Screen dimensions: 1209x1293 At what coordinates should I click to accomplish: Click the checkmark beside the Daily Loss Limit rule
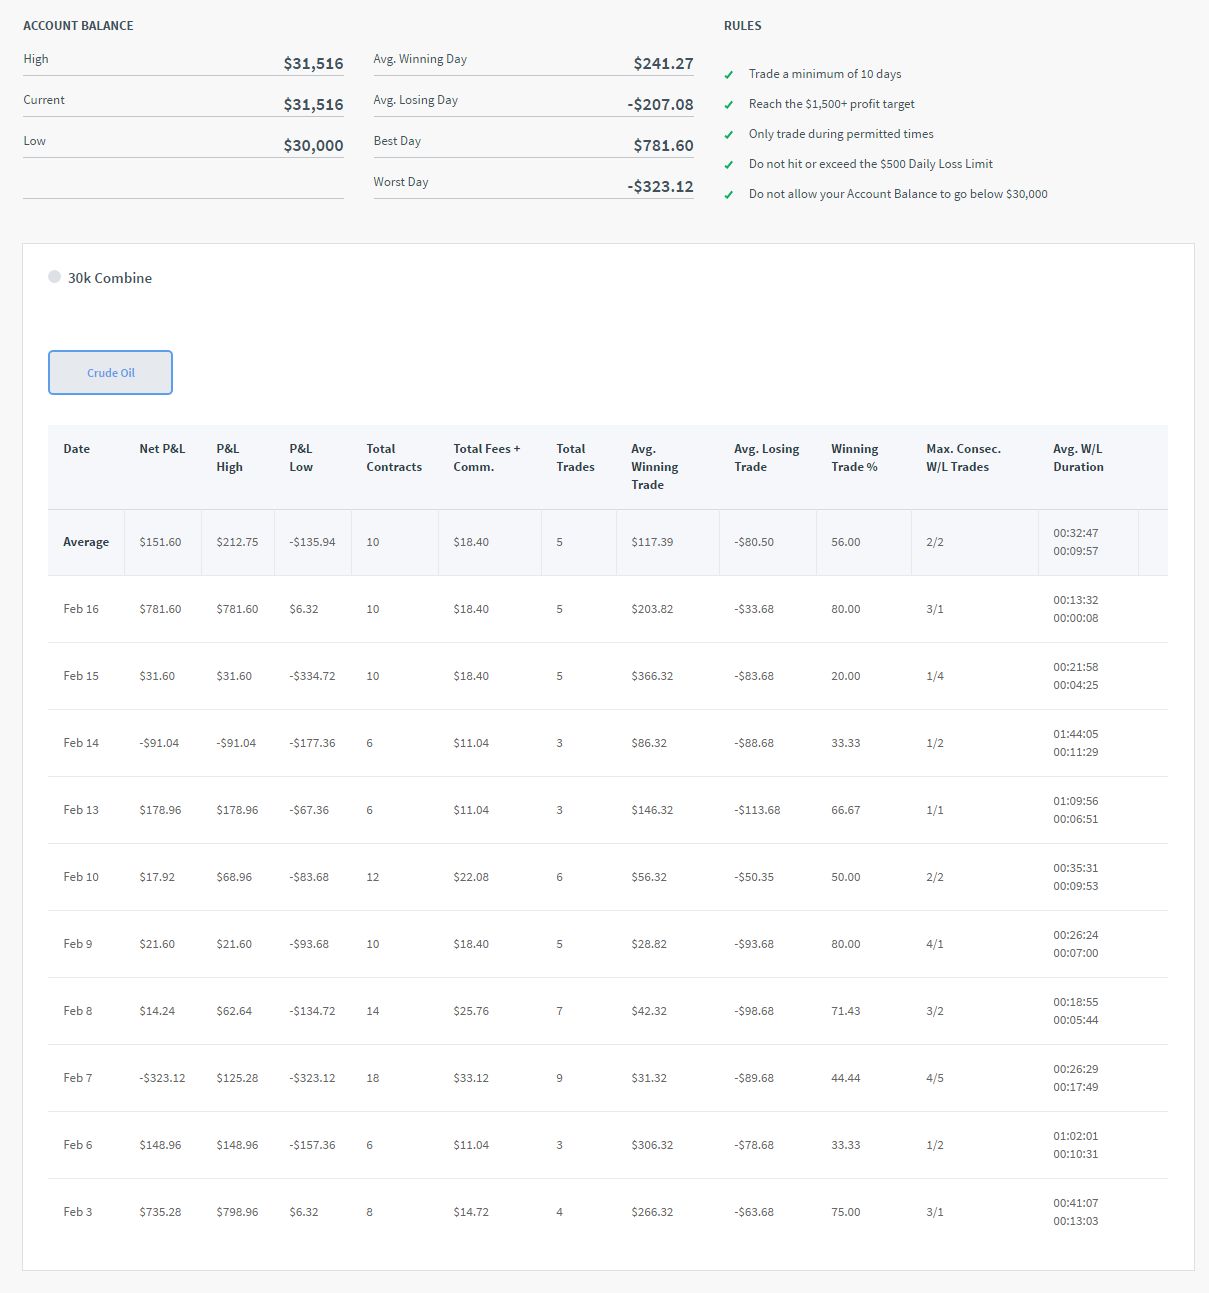729,165
